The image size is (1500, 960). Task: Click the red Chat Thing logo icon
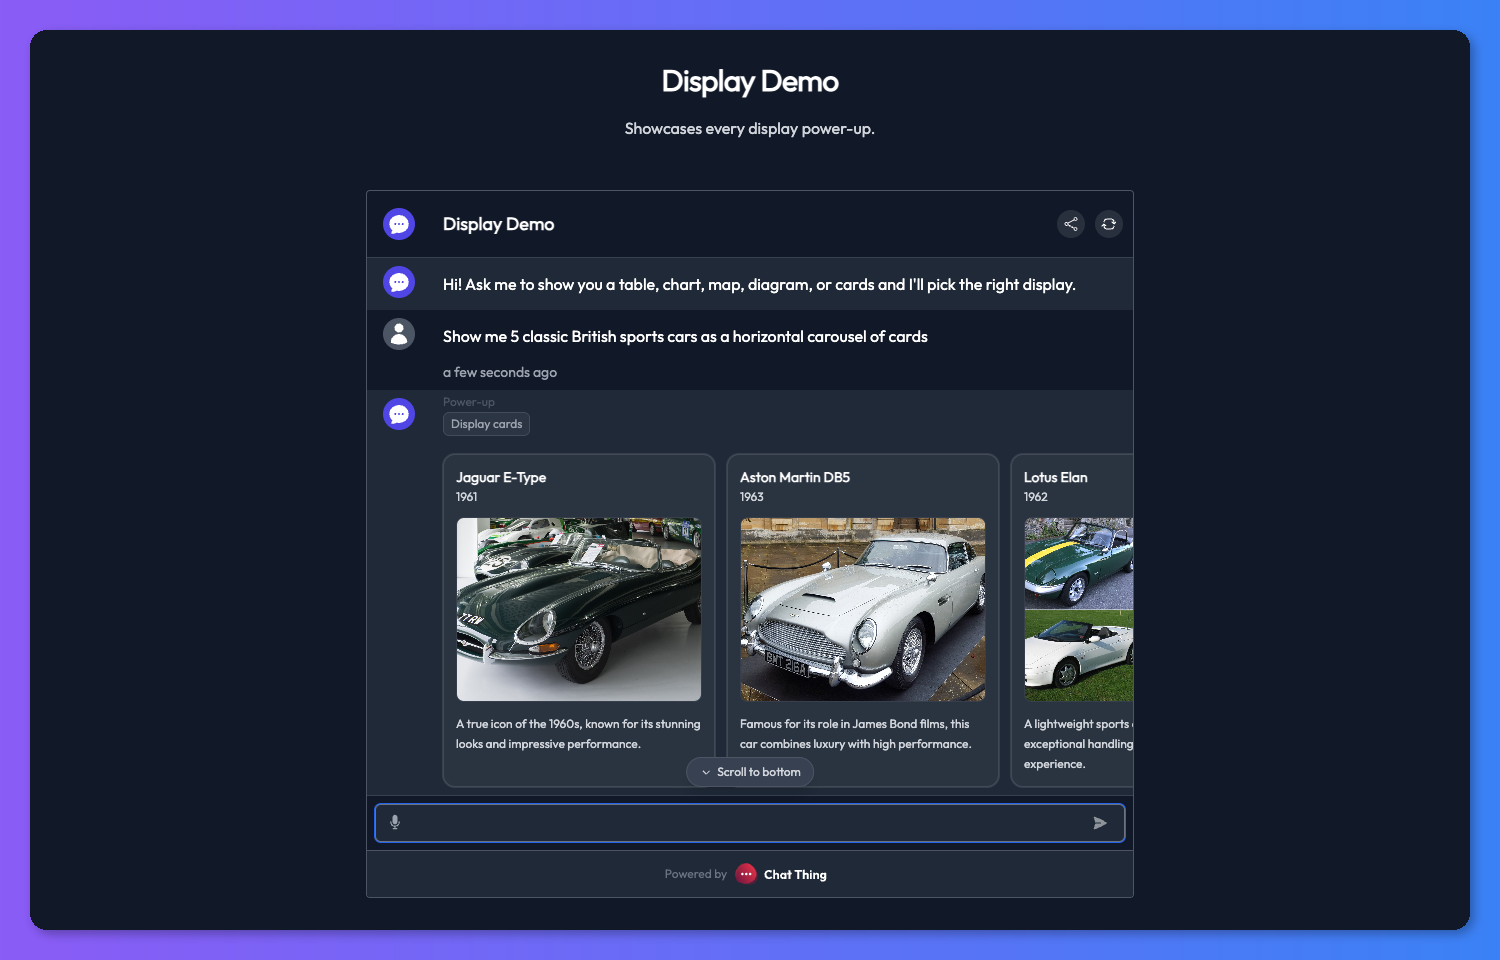coord(746,873)
